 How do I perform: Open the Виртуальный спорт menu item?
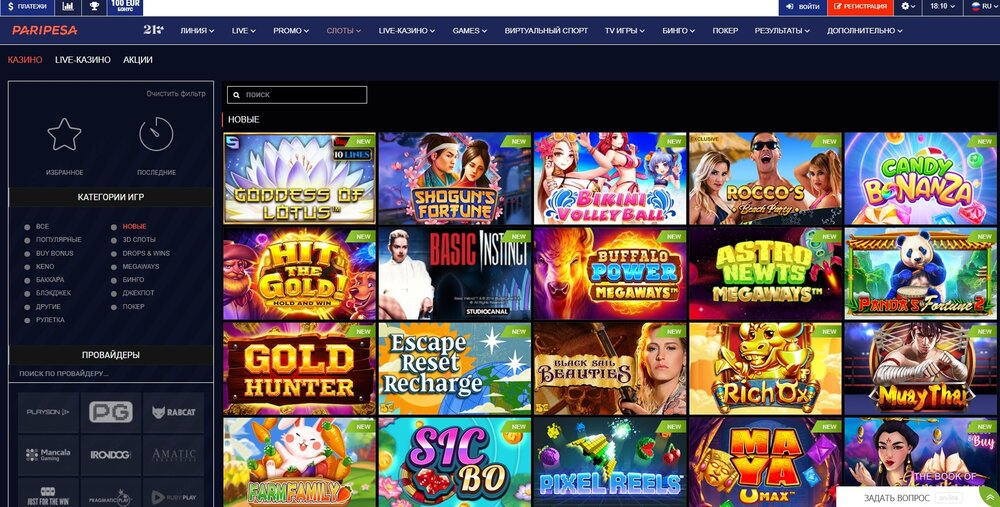click(x=546, y=31)
